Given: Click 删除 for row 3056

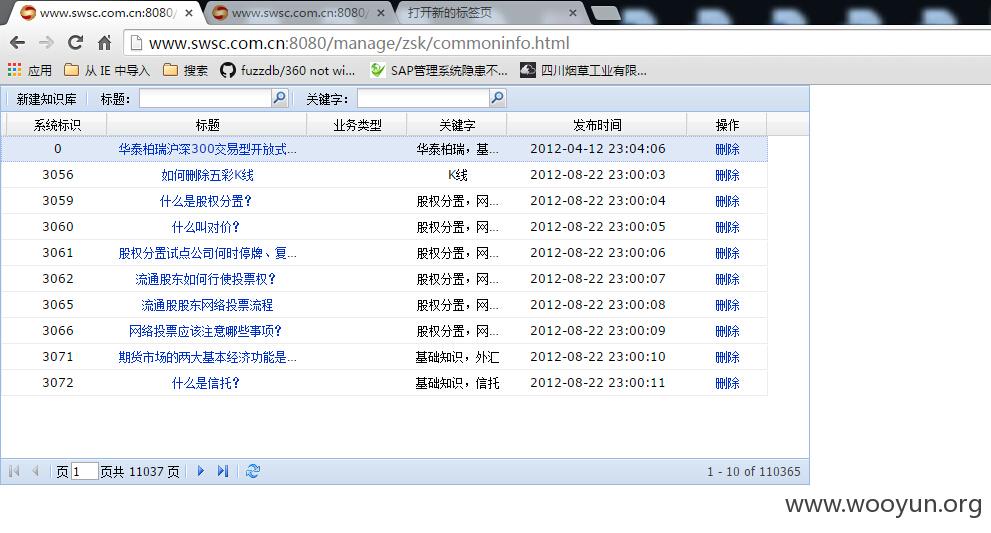Looking at the screenshot, I should click(x=727, y=175).
